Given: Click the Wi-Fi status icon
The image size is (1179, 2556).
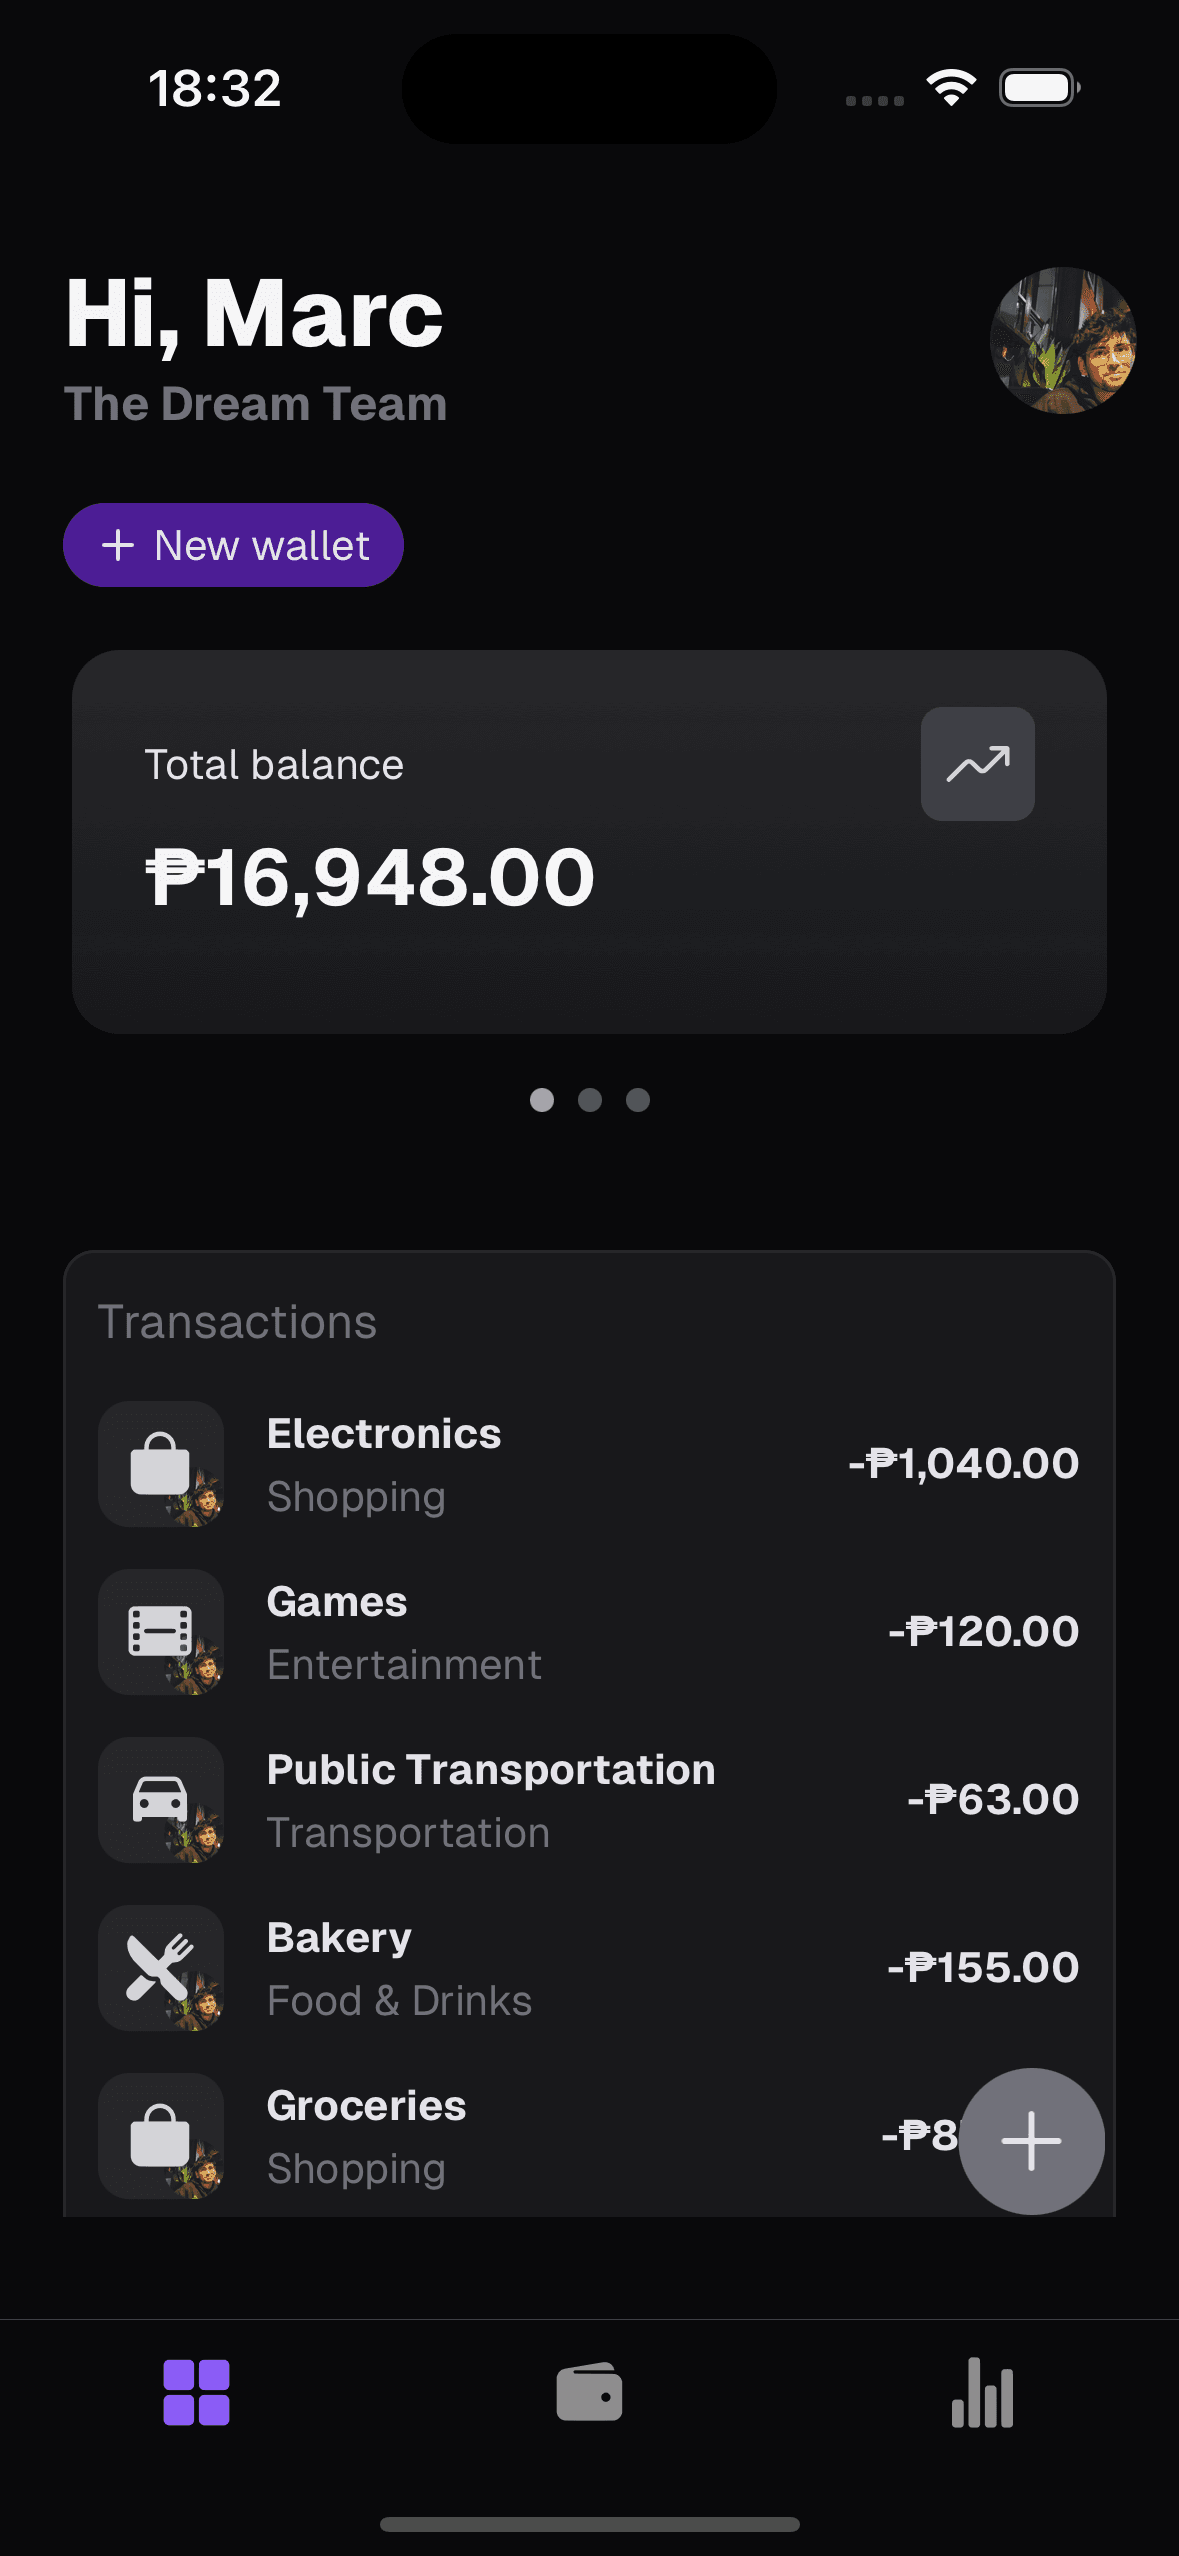Looking at the screenshot, I should (x=951, y=88).
